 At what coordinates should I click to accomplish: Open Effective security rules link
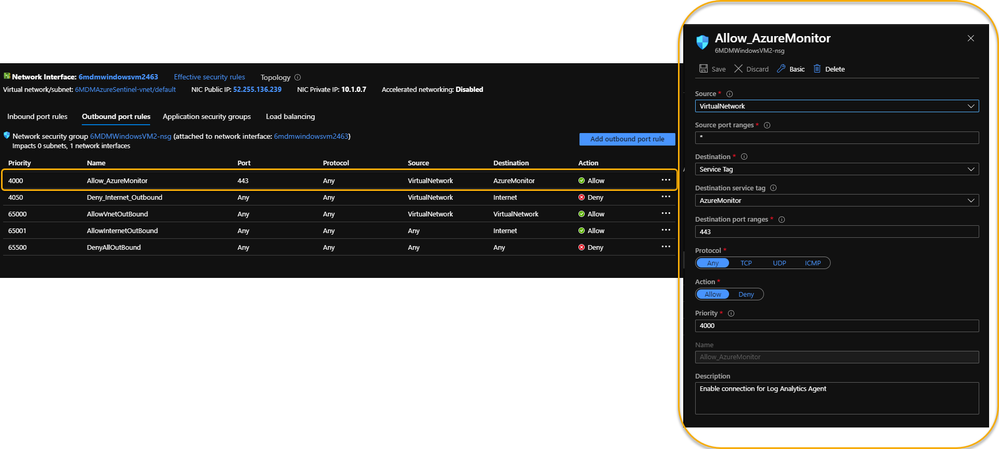(209, 76)
